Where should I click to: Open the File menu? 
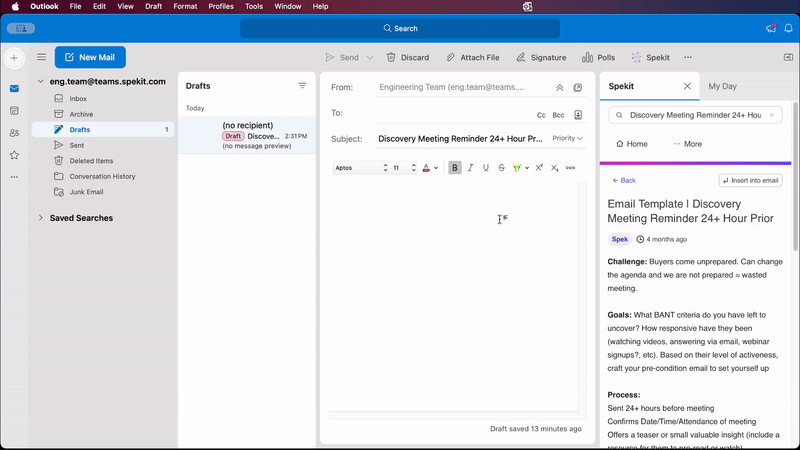(x=75, y=6)
